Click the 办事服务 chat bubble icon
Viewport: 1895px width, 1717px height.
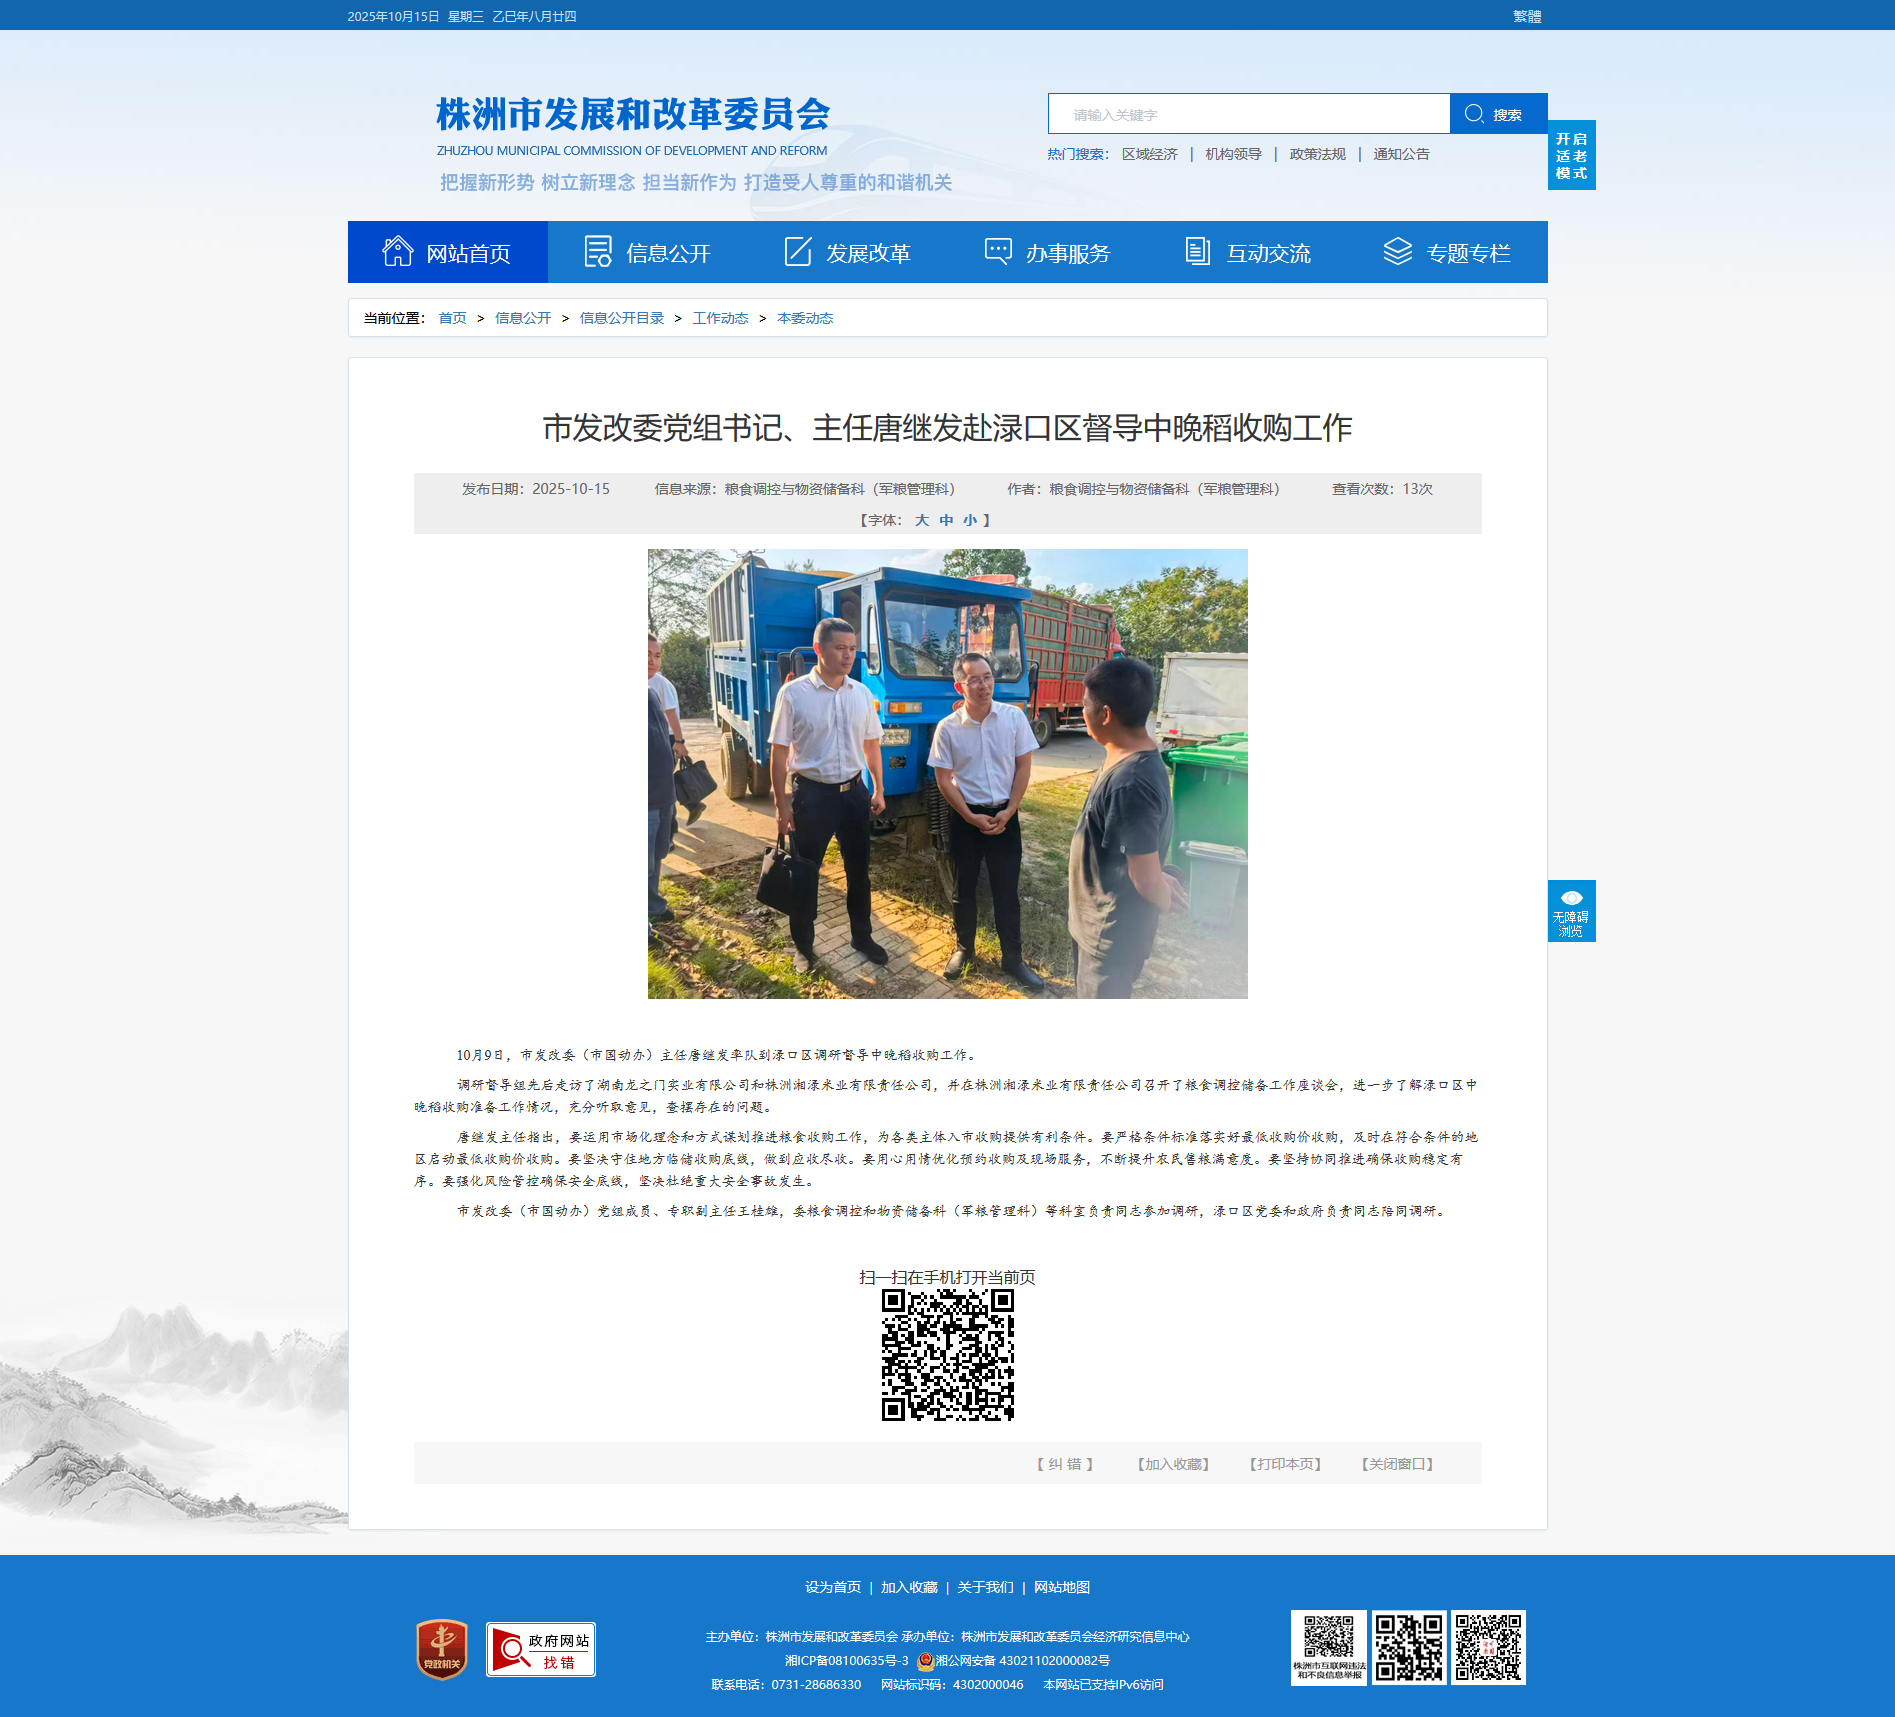[x=997, y=251]
